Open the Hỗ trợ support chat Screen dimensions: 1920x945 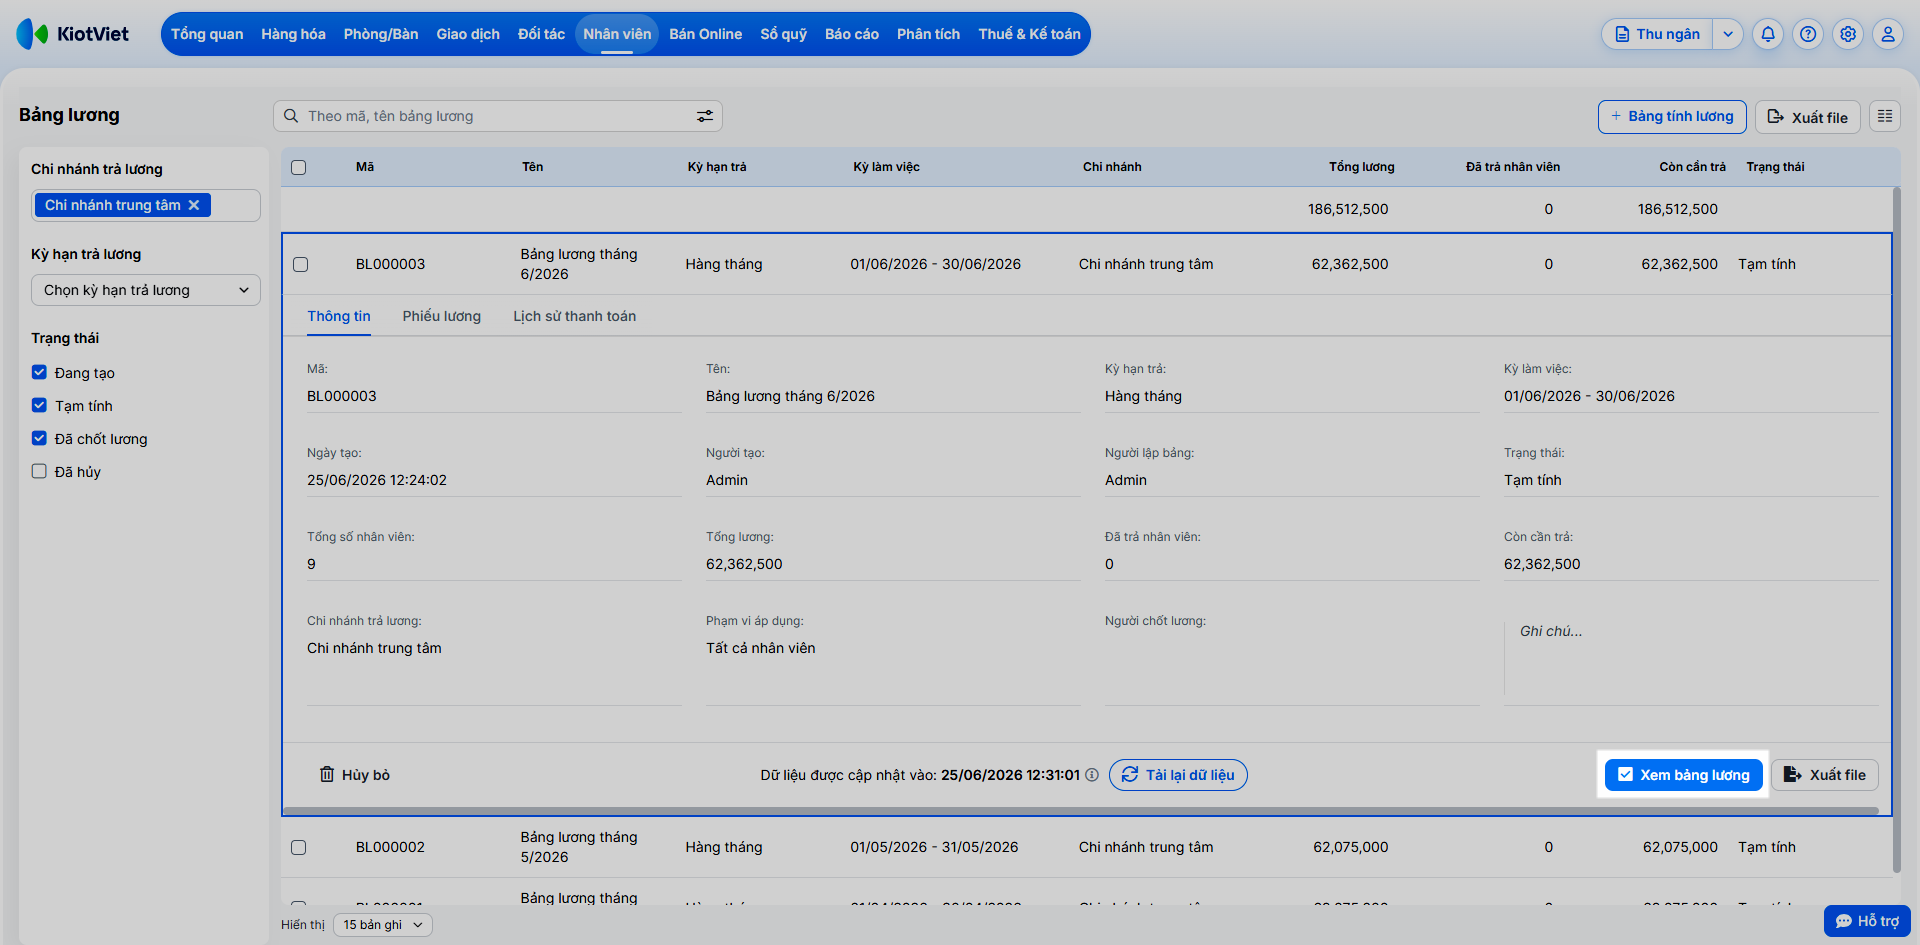(1867, 921)
